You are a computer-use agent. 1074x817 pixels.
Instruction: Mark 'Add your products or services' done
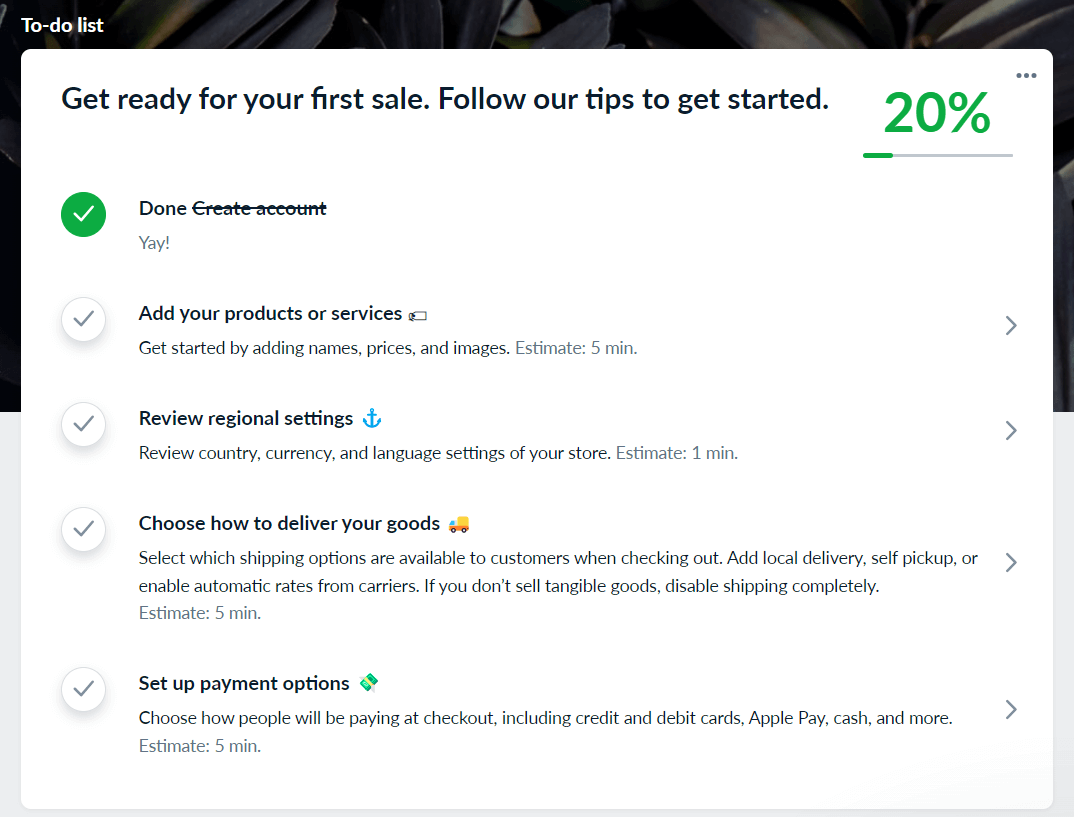(x=84, y=319)
